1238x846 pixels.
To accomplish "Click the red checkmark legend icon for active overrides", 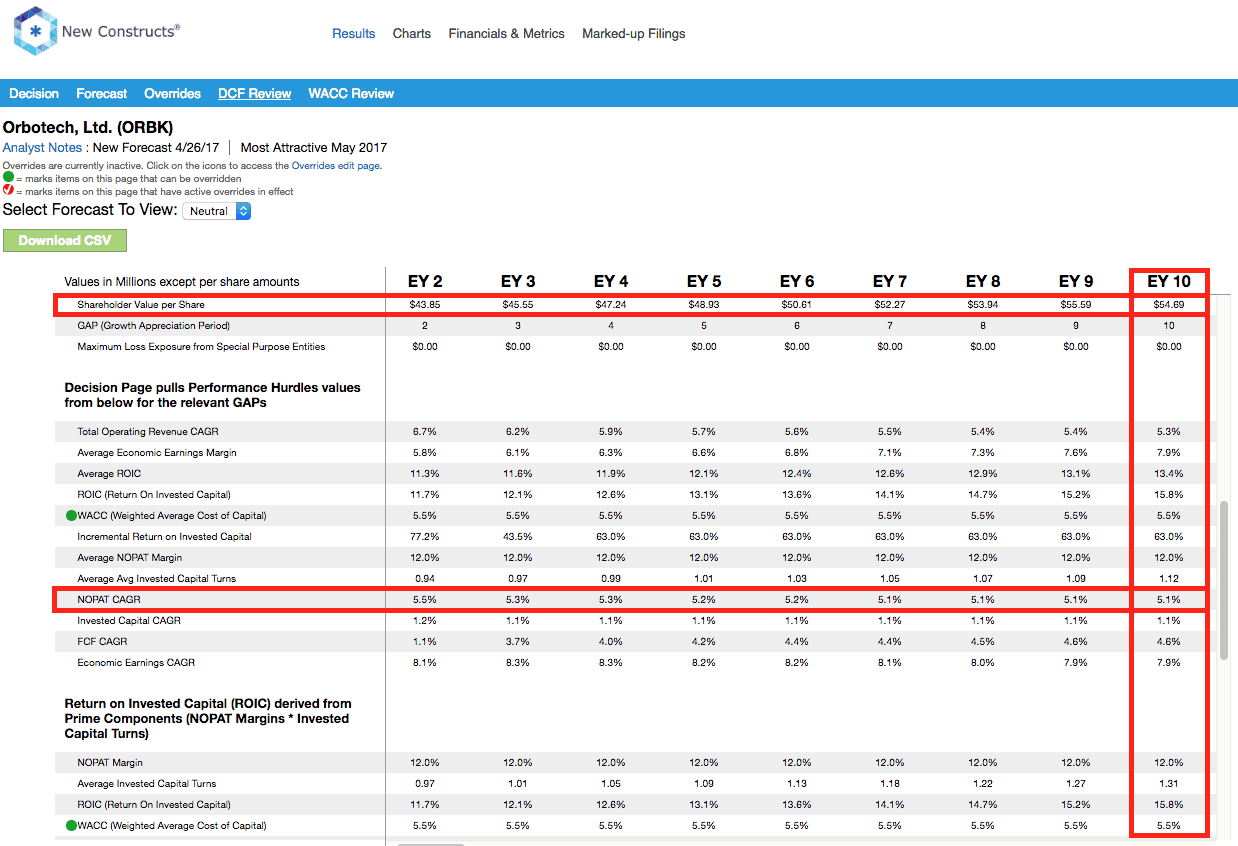I will coord(8,191).
